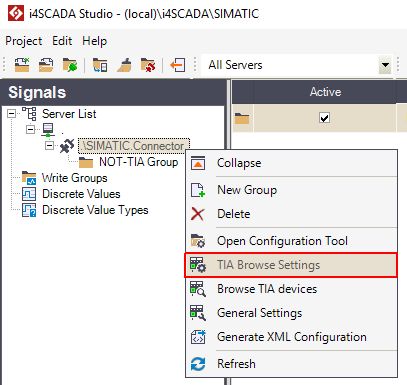Image resolution: width=407 pixels, height=385 pixels.
Task: Choose Browse TIA devices menu entry
Action: (x=291, y=289)
